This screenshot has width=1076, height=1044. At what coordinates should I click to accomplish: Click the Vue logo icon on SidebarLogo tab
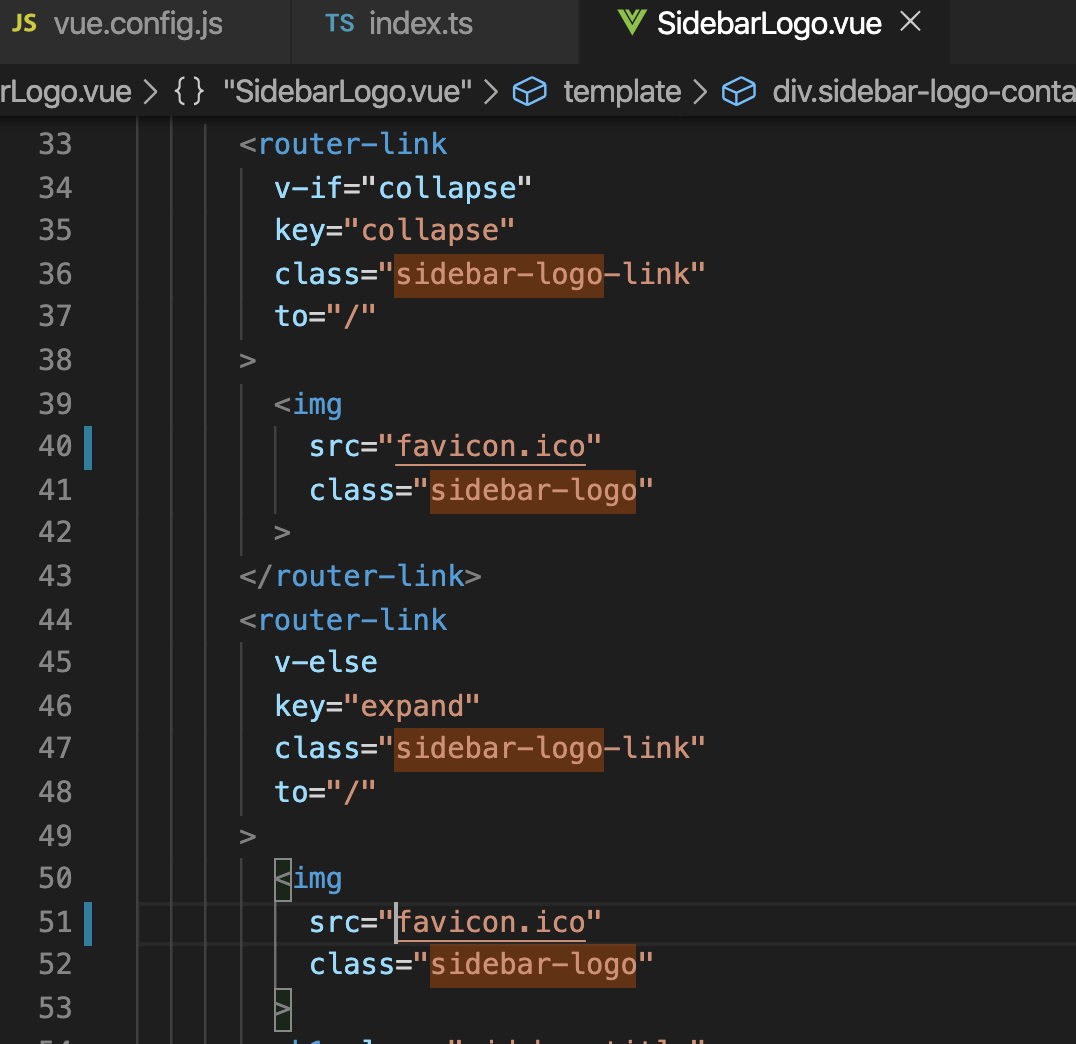click(x=631, y=23)
